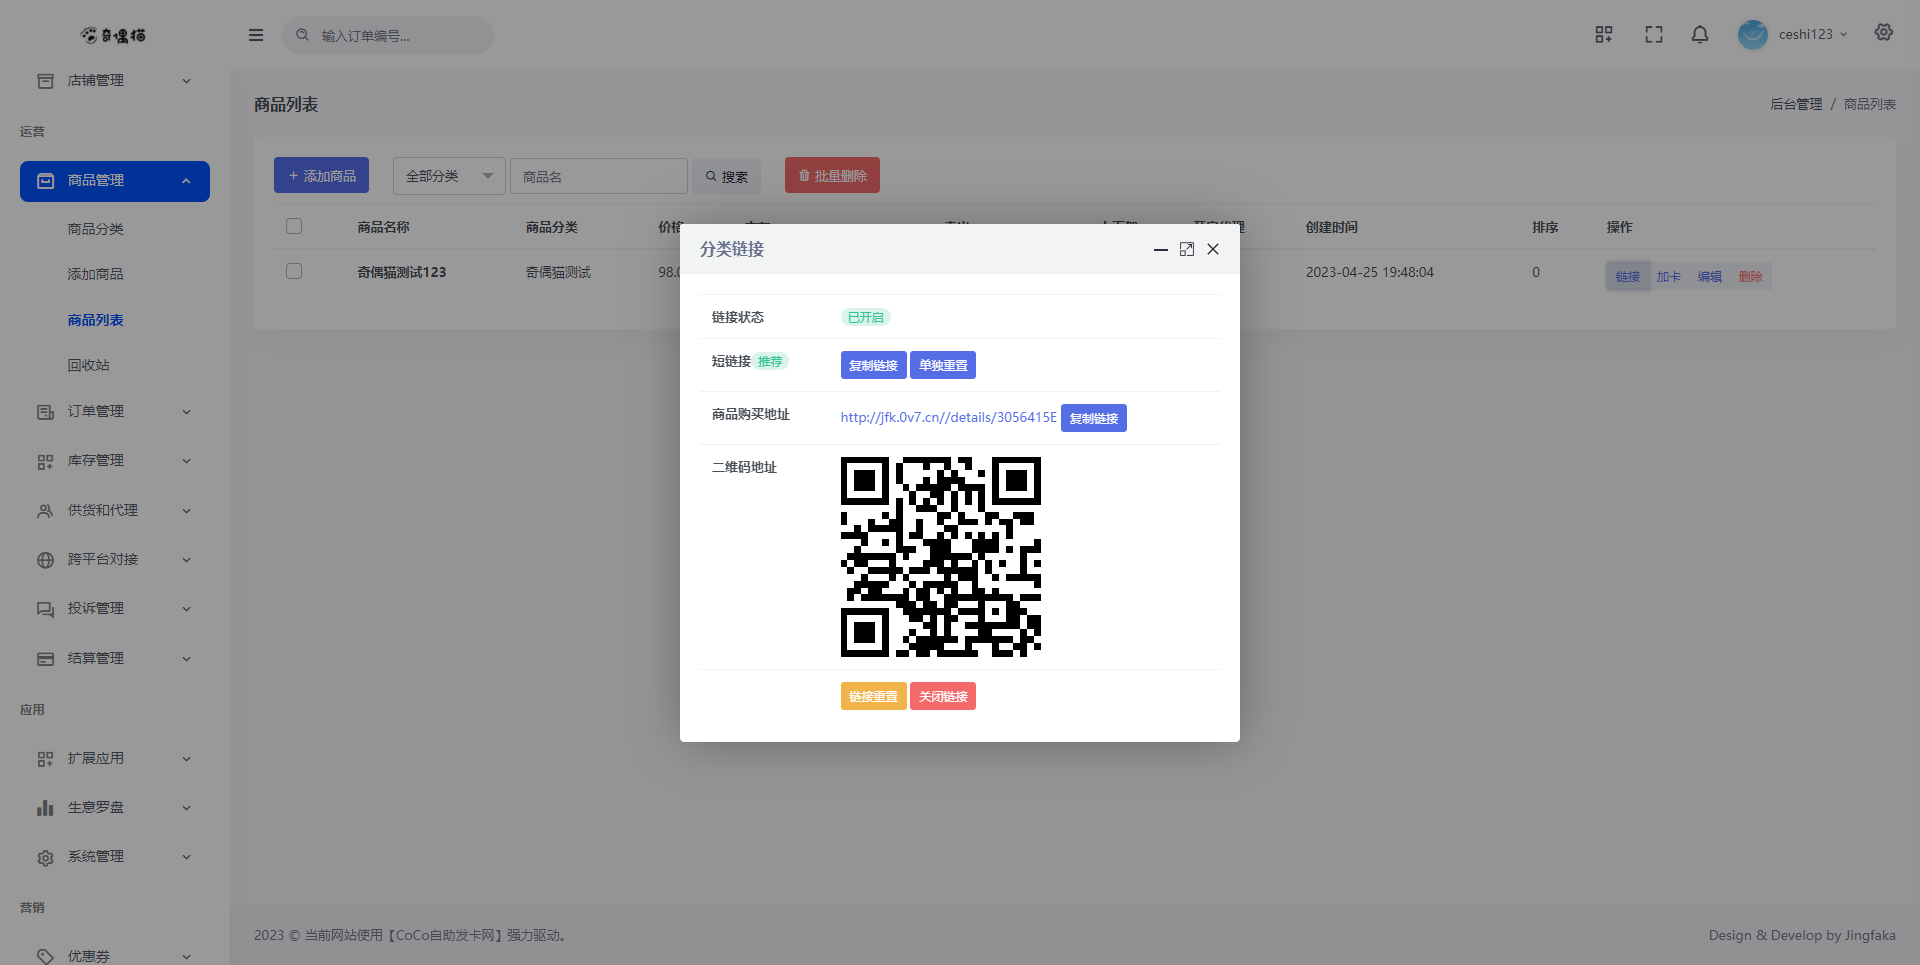
Task: Click the orange 链接重置 button
Action: click(873, 696)
